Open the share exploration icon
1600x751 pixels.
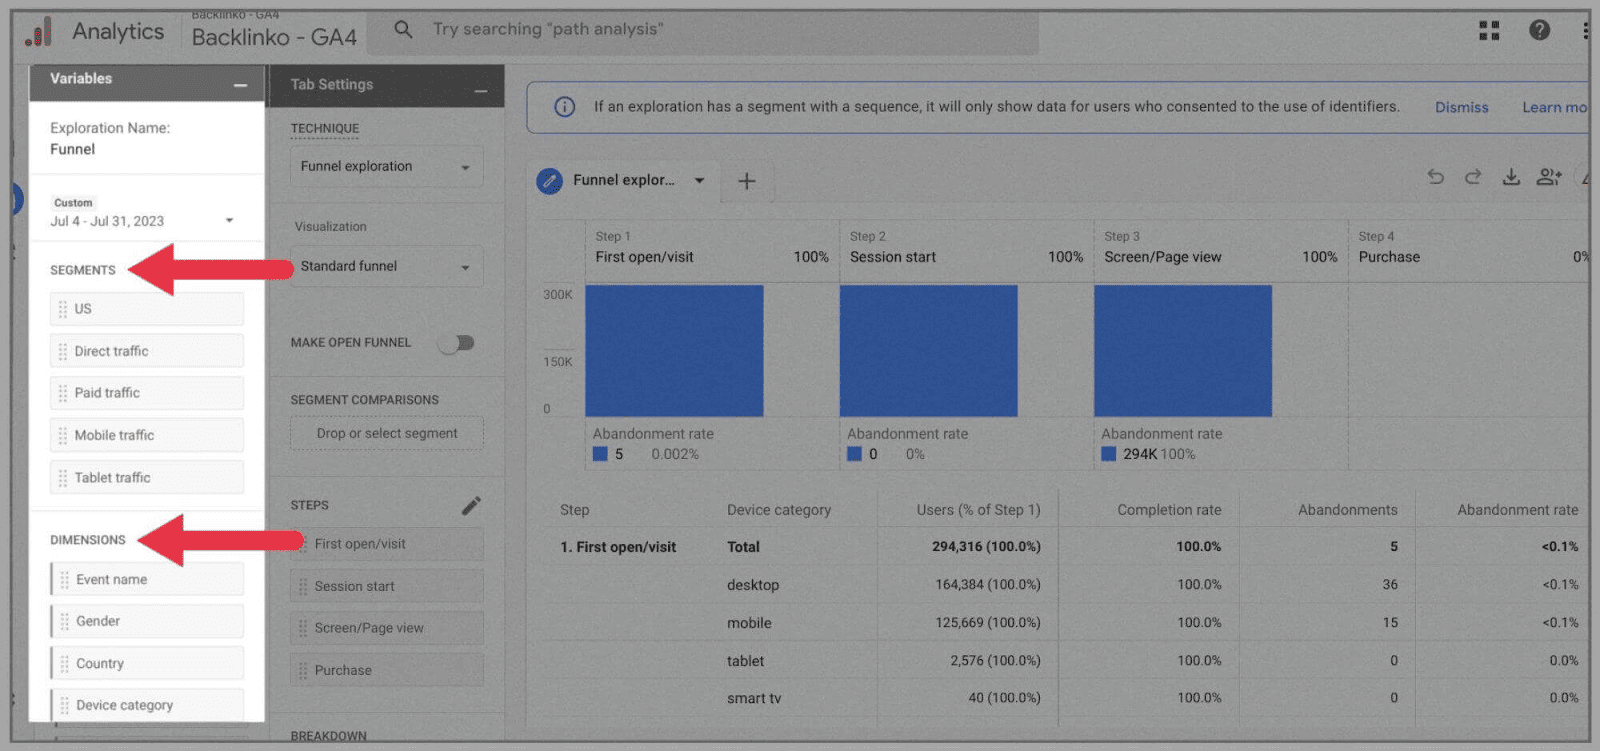[1549, 177]
